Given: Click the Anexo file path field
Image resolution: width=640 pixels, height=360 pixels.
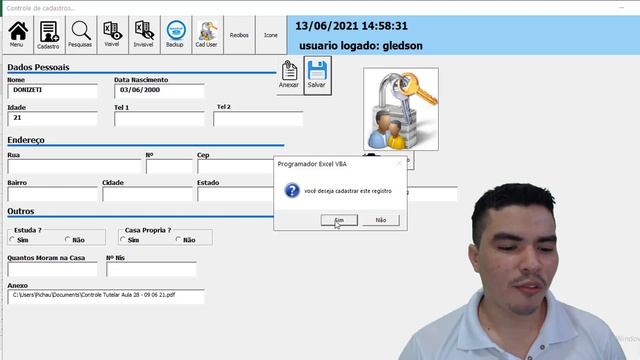Looking at the screenshot, I should [106, 296].
